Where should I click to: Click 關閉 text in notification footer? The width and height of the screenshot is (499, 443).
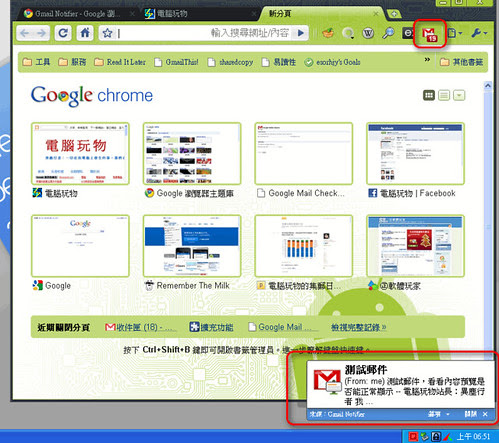(x=470, y=414)
